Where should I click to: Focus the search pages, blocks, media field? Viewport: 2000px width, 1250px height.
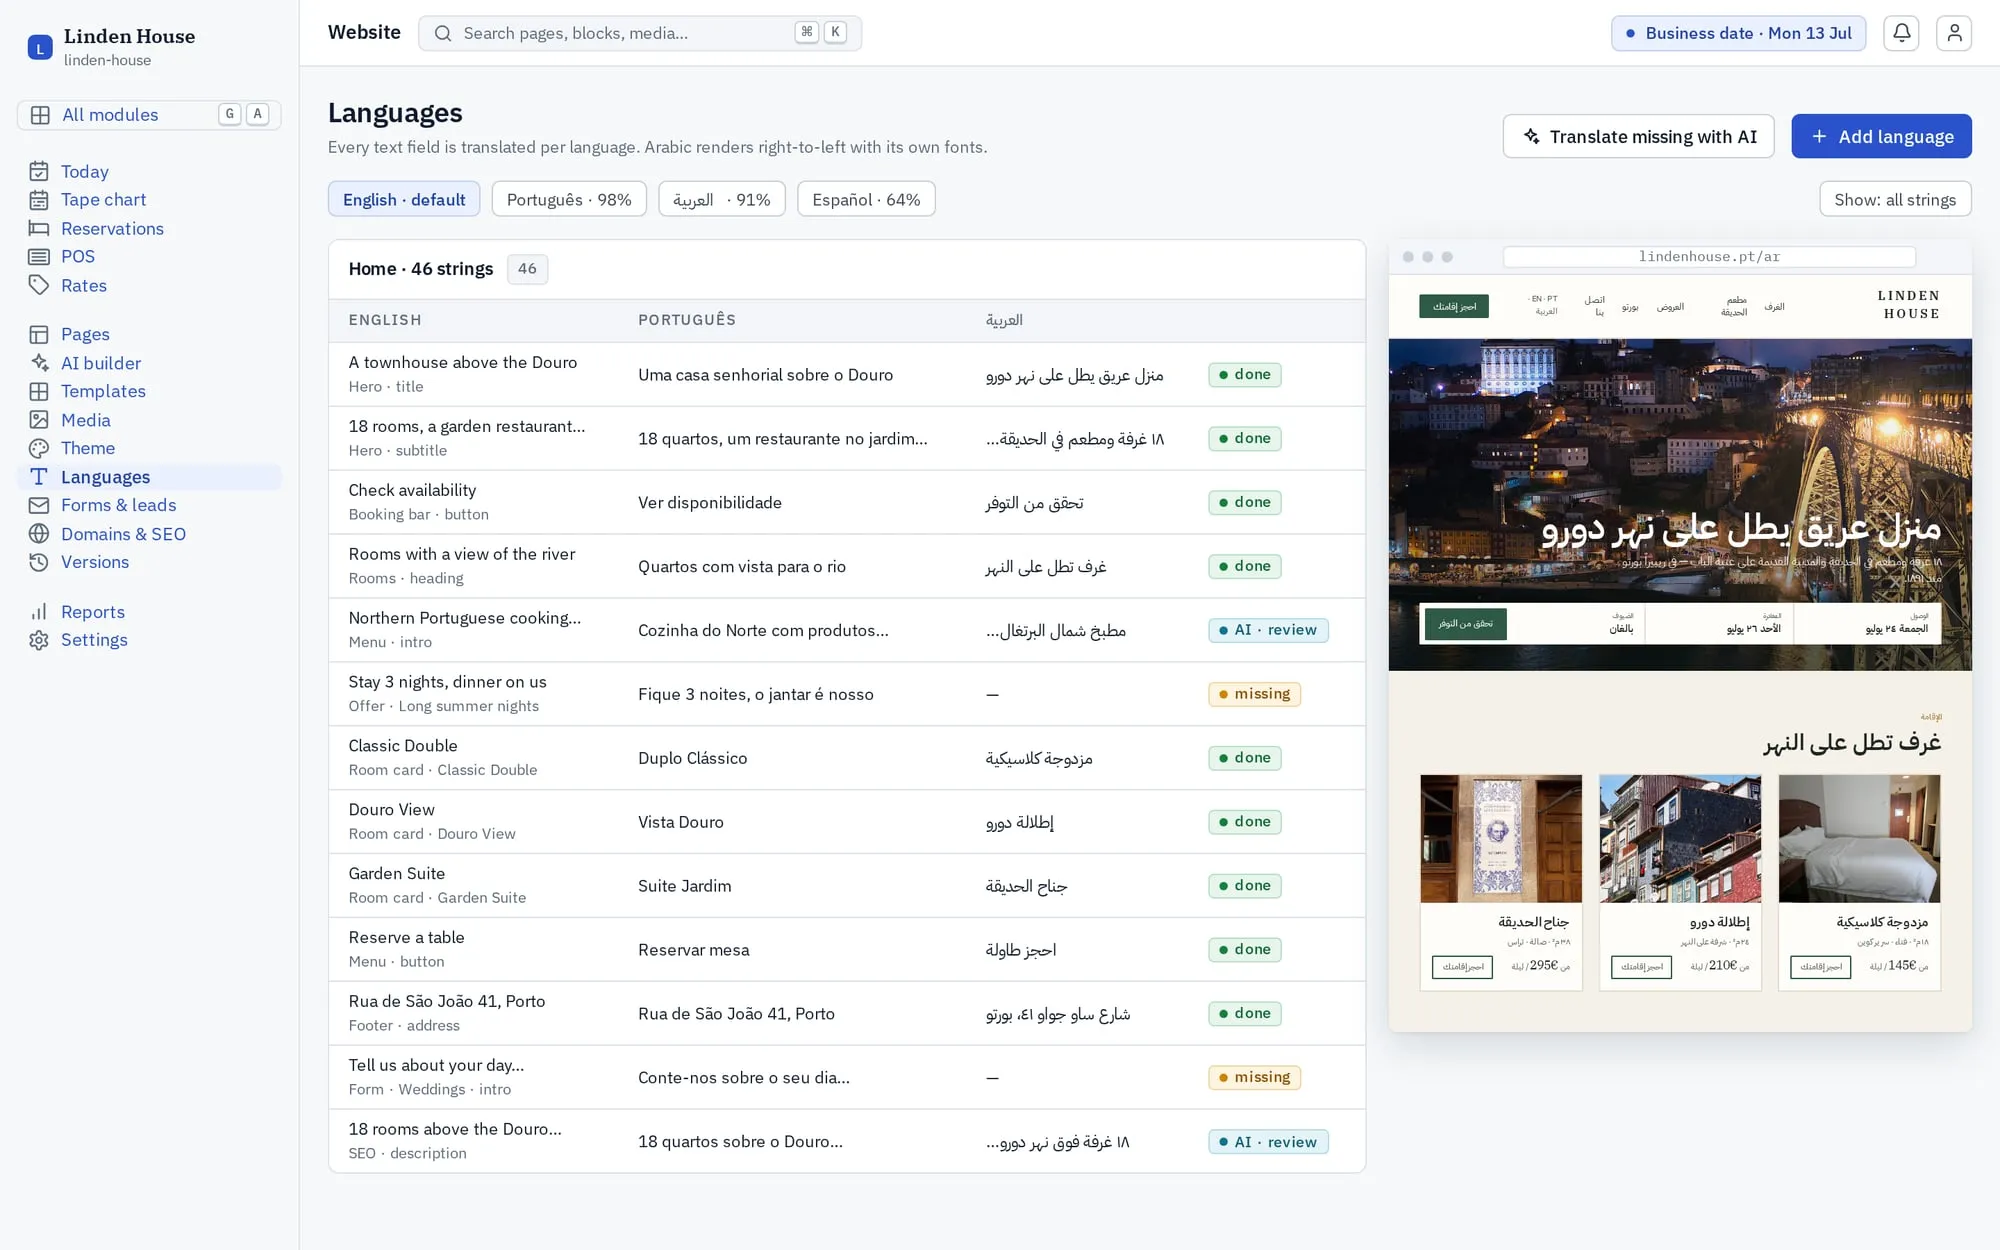[640, 33]
